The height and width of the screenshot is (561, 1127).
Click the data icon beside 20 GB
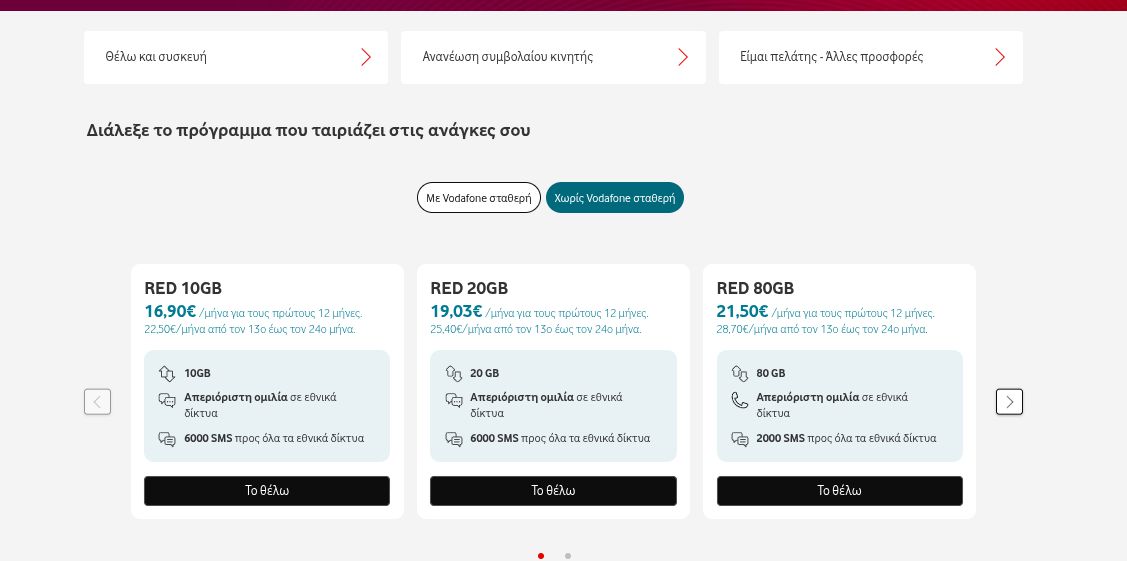coord(453,374)
